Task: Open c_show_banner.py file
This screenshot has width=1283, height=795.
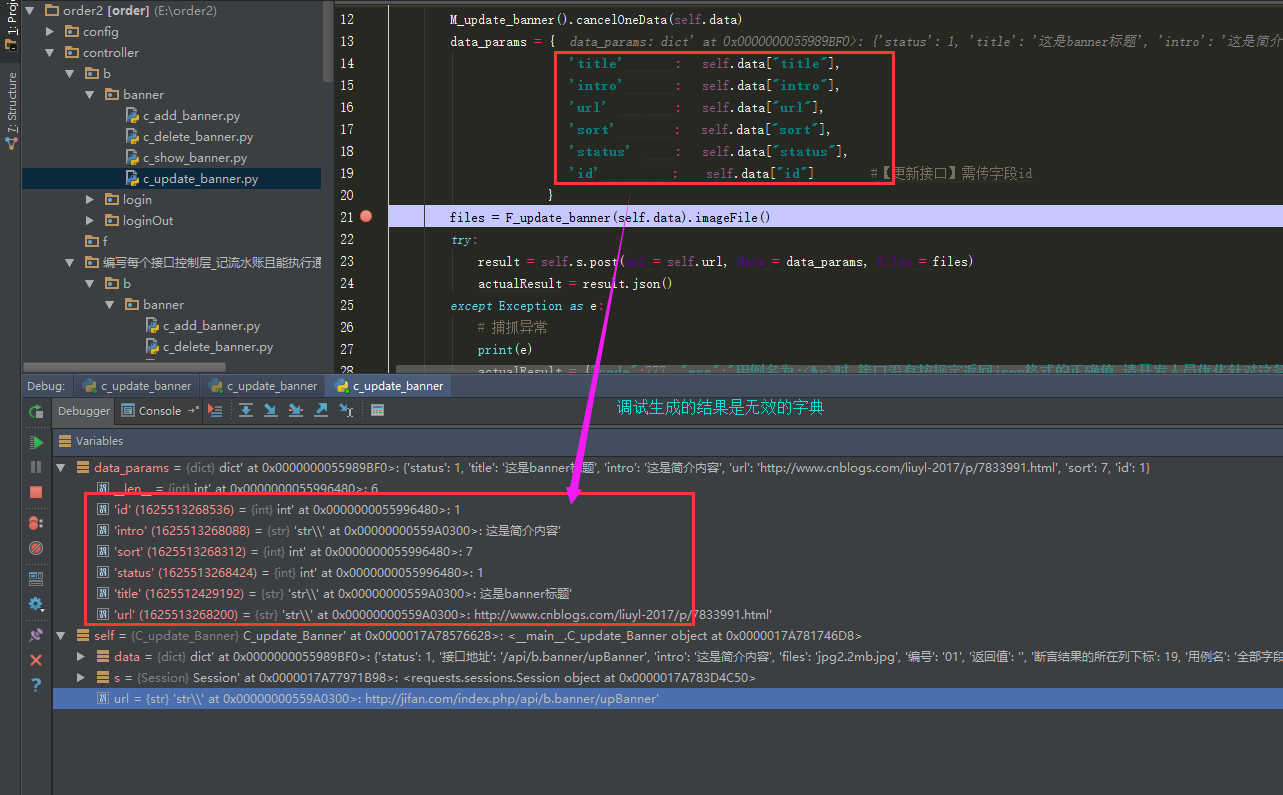Action: (x=186, y=158)
